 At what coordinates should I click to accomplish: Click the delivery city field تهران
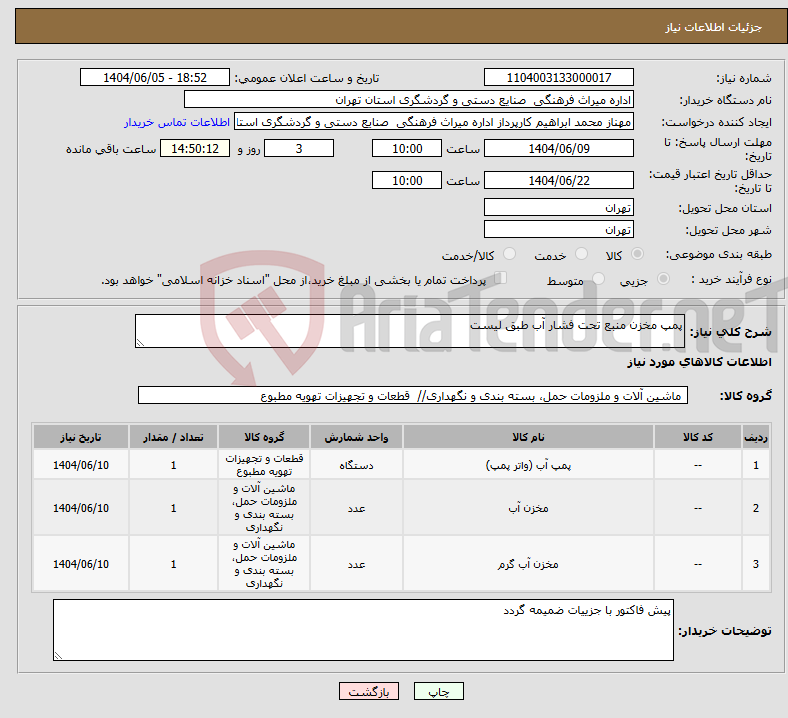point(558,229)
